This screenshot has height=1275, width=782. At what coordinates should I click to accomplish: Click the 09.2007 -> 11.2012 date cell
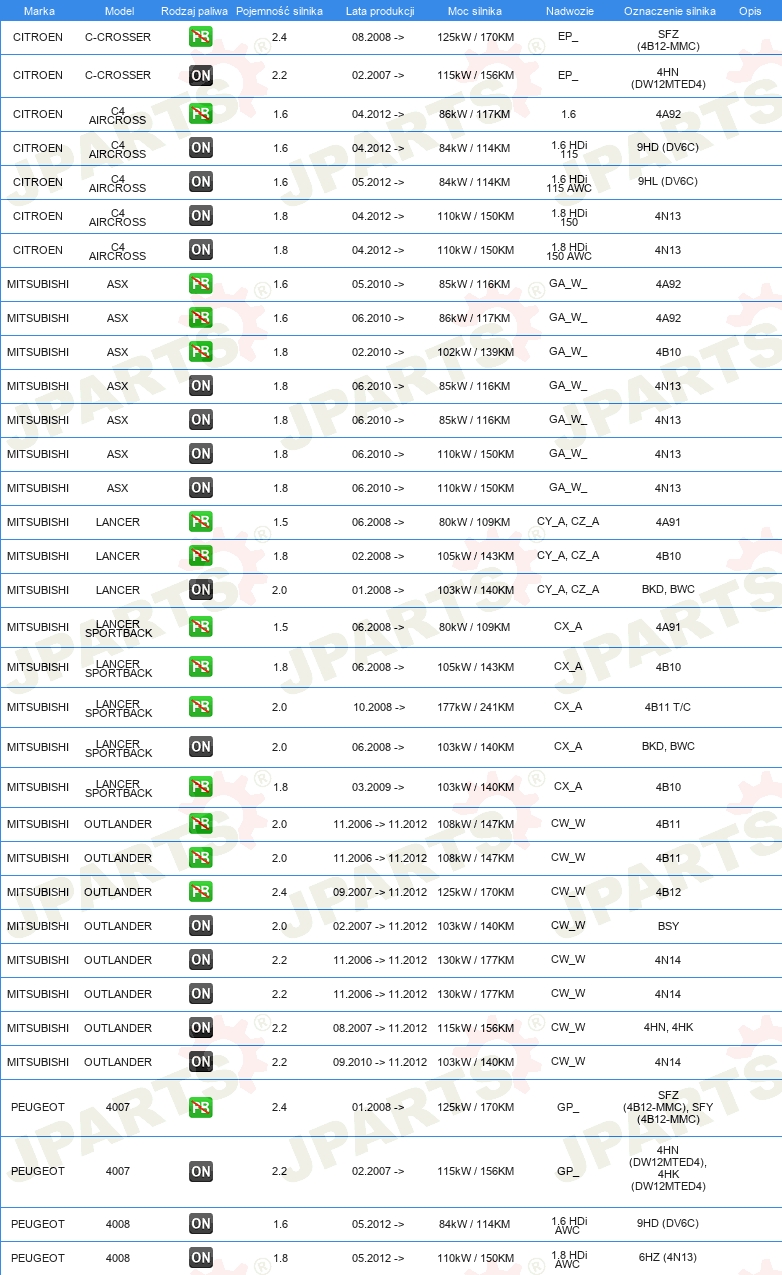coord(380,892)
